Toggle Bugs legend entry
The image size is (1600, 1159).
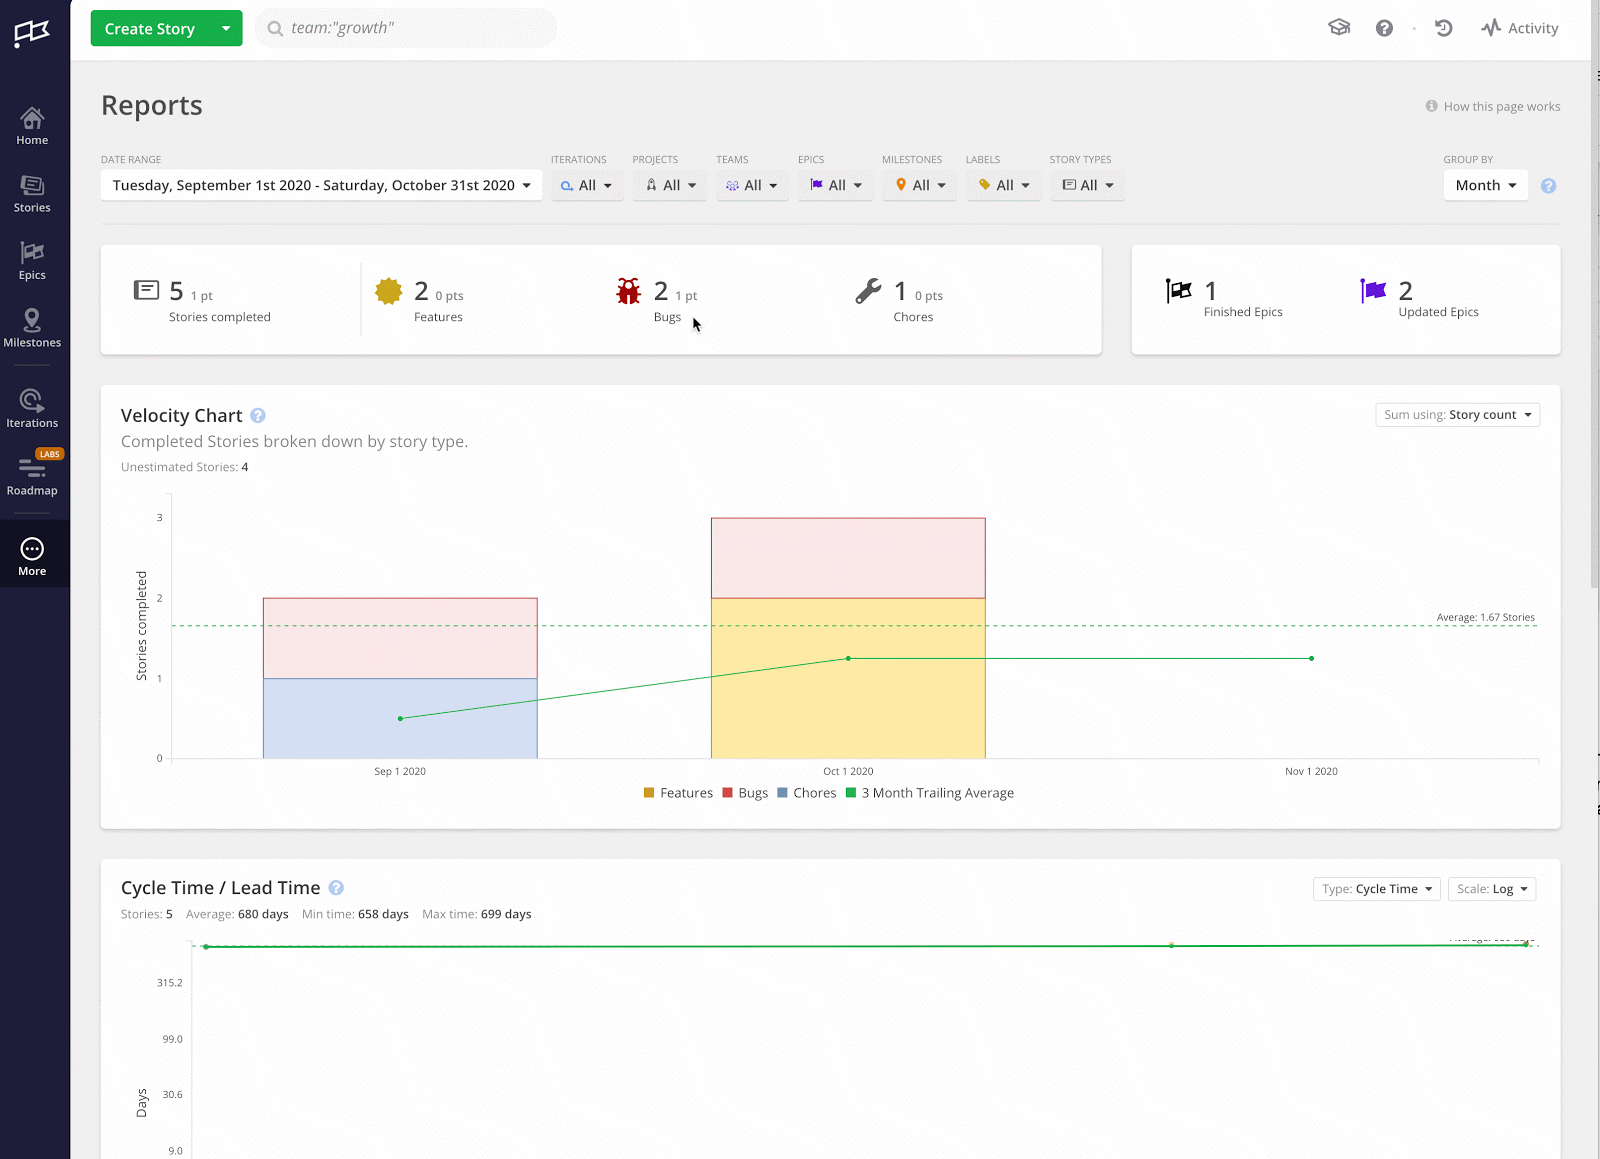click(745, 793)
